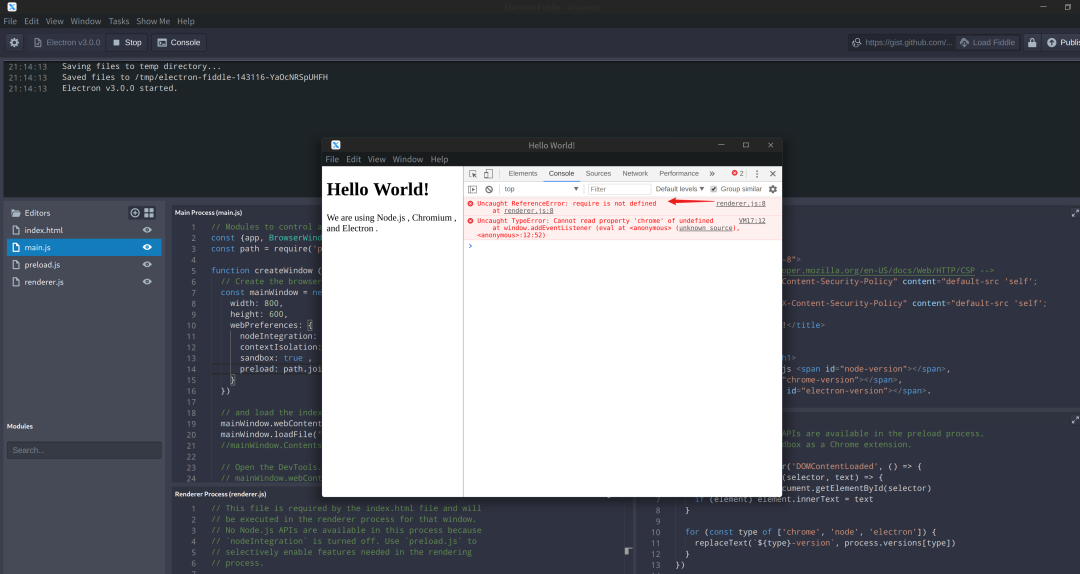
Task: Click the lock icon beside Publish
Action: coord(1032,42)
